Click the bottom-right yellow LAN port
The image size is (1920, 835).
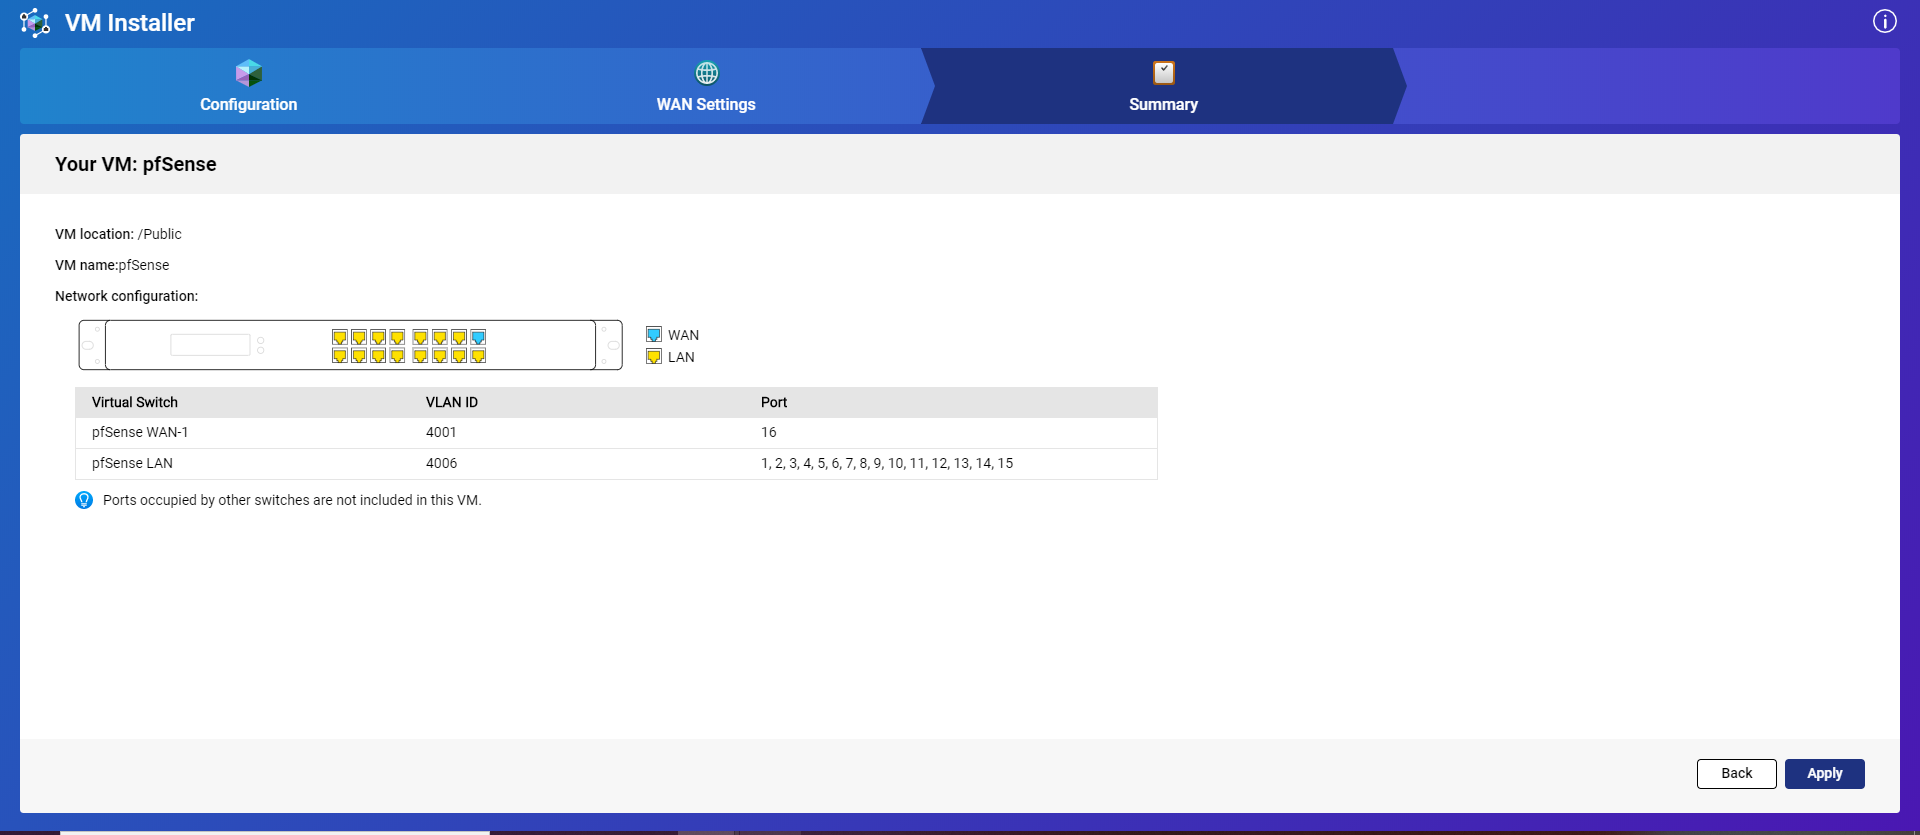tap(478, 356)
